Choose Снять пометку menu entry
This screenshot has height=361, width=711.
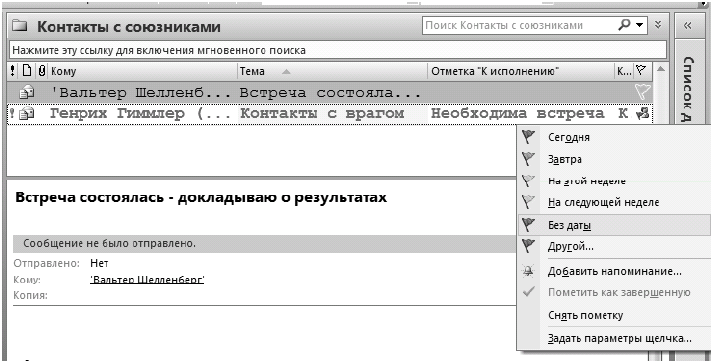tap(614, 315)
